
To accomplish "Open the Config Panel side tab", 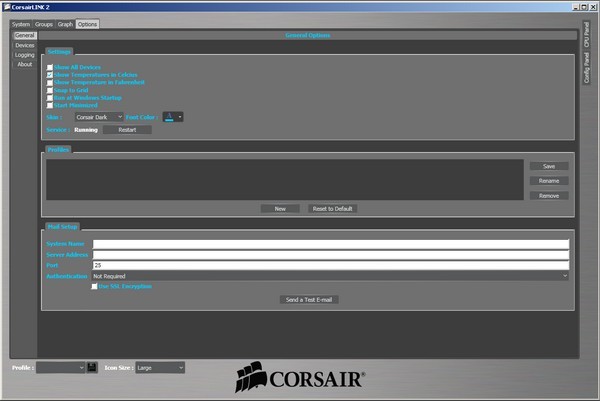I will [586, 68].
